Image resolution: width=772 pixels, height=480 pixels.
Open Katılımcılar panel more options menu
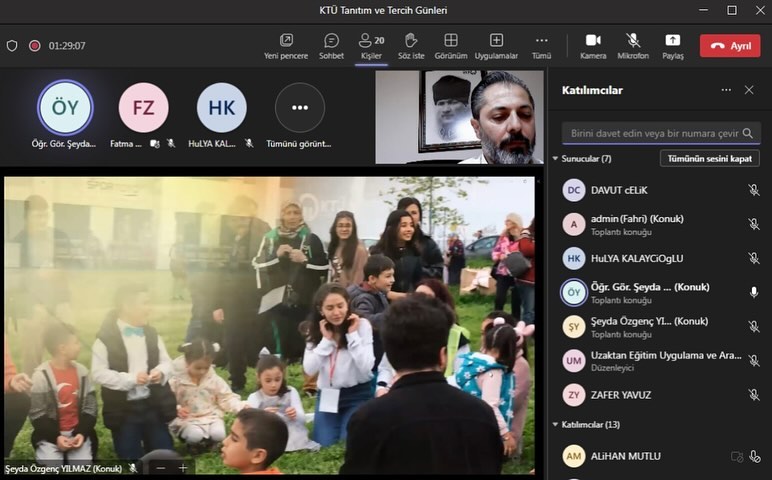pyautogui.click(x=726, y=90)
